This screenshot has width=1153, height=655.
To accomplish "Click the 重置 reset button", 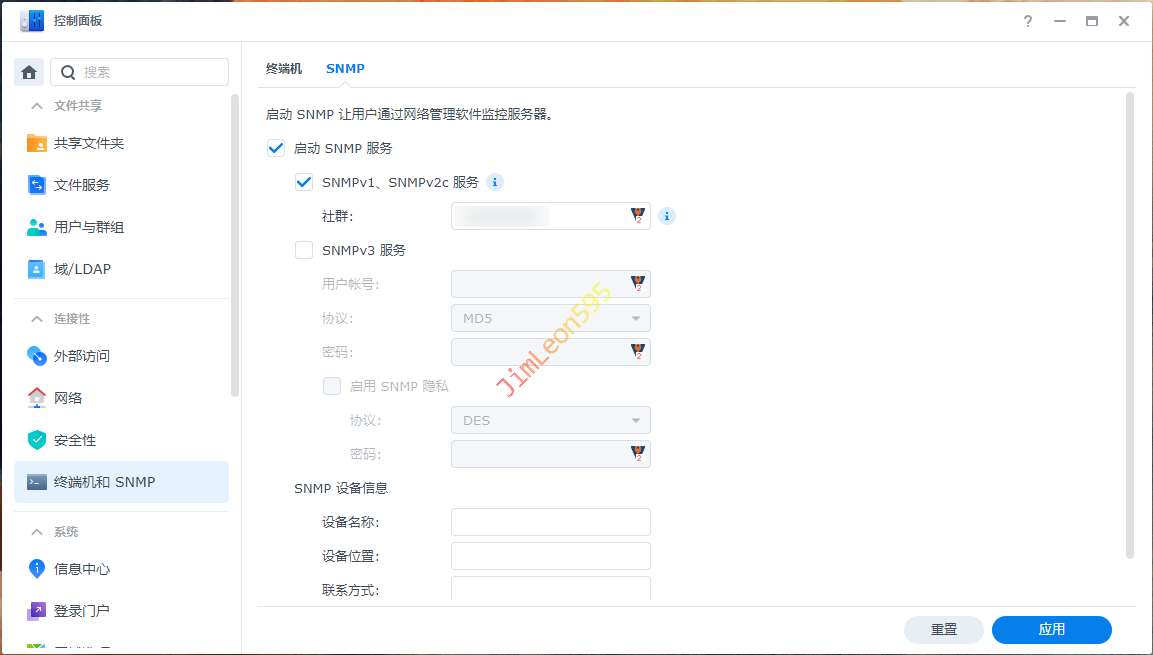I will coord(943,629).
